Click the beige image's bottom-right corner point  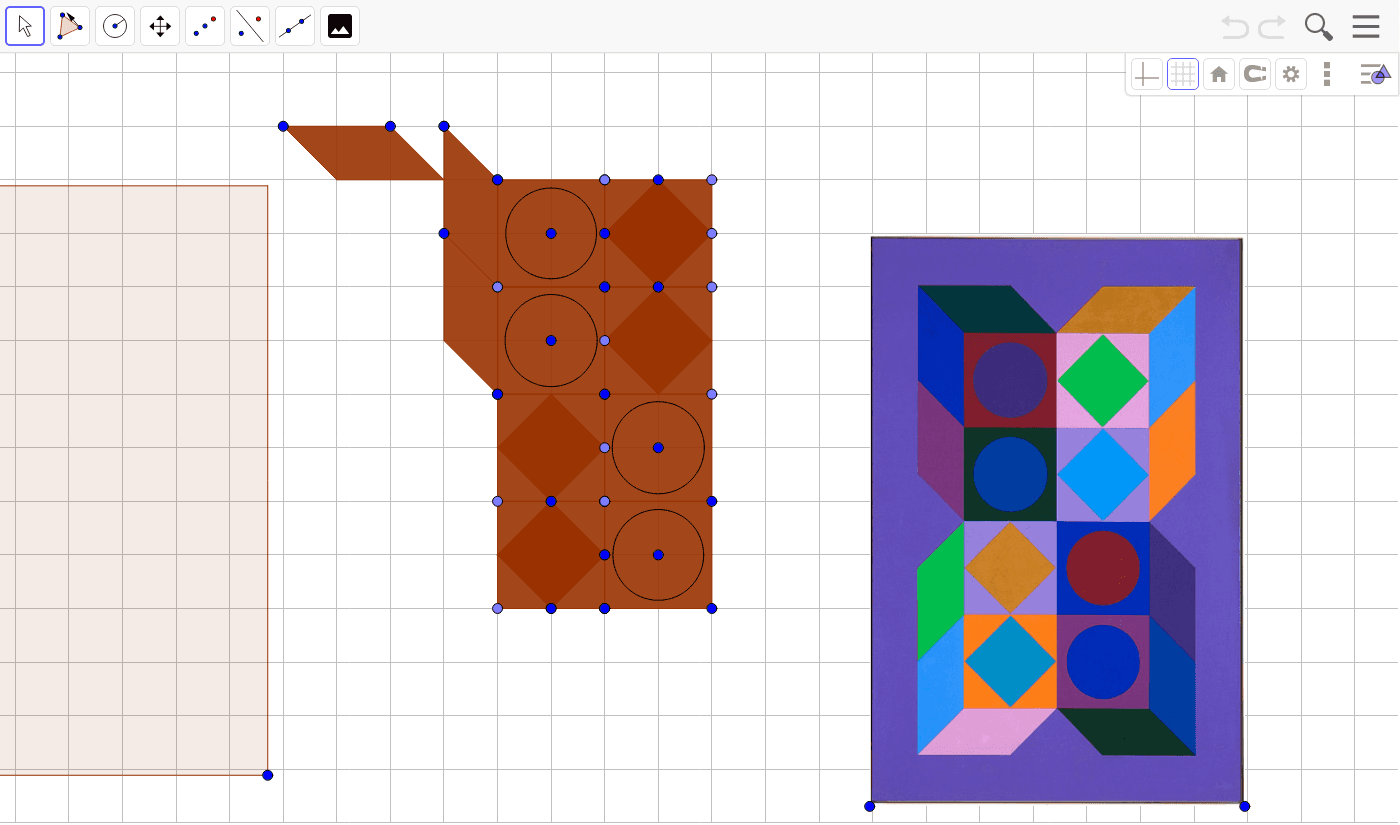[267, 775]
